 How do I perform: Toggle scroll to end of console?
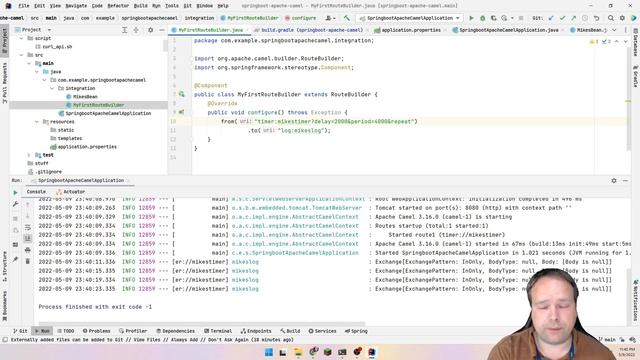(27, 238)
